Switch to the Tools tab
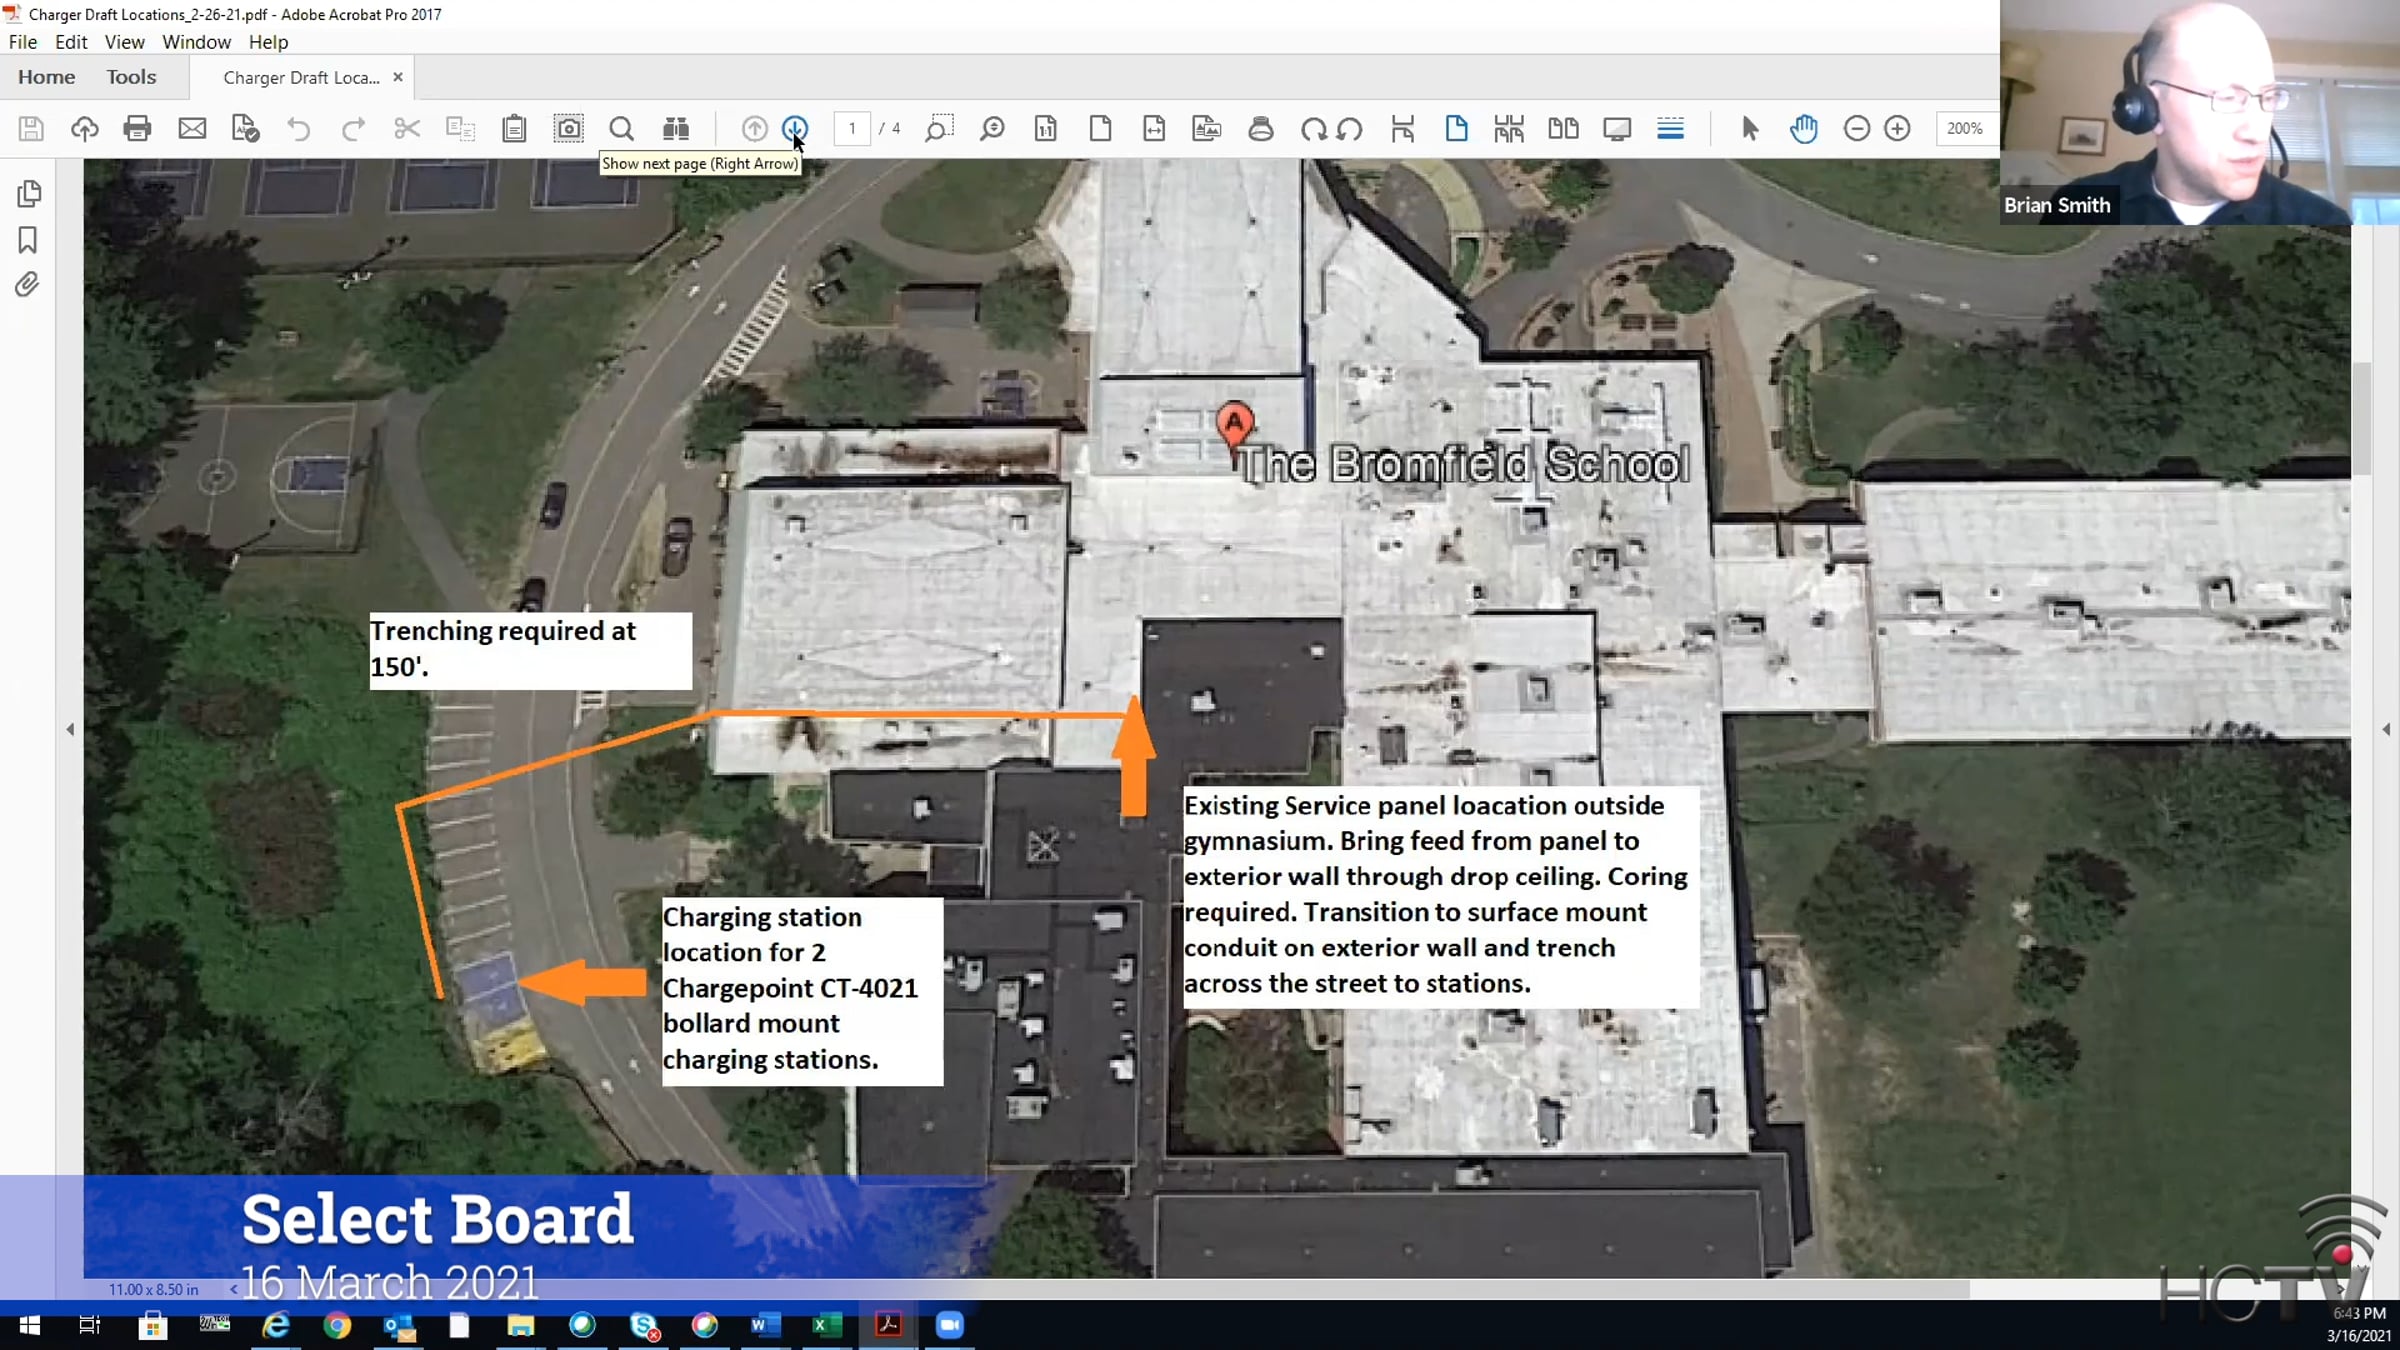 (x=131, y=77)
